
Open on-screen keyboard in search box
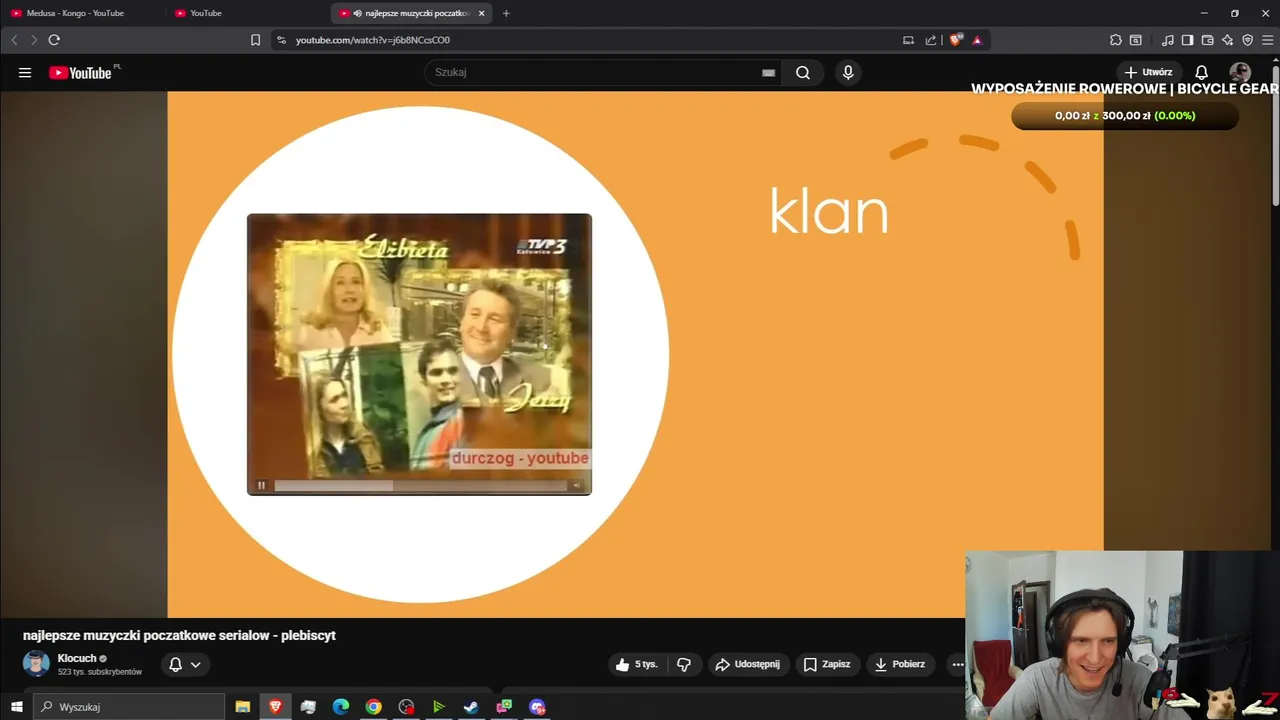768,72
